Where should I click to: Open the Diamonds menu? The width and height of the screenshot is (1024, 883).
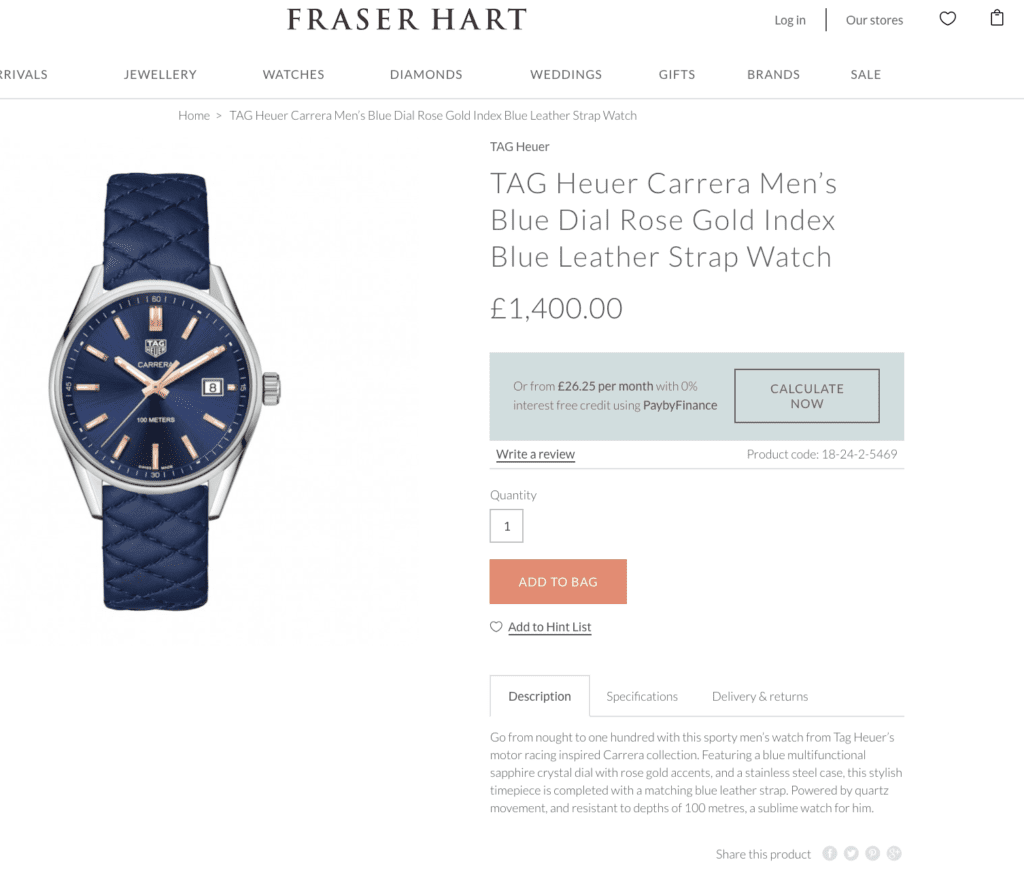tap(426, 74)
